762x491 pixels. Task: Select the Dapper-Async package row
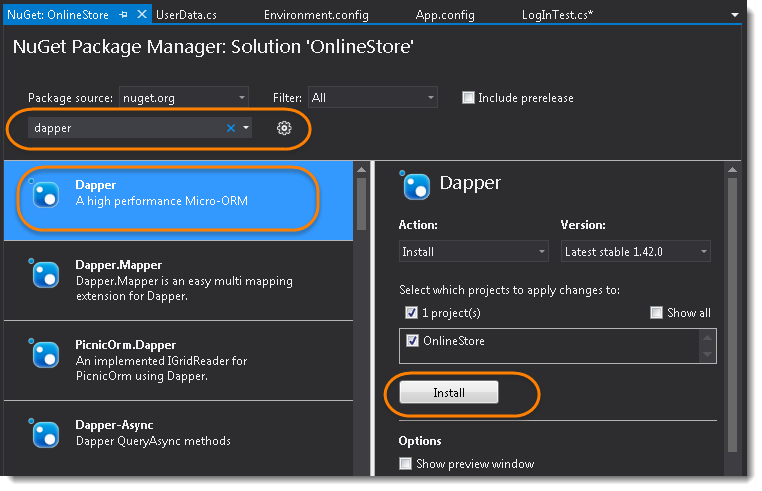pos(178,438)
